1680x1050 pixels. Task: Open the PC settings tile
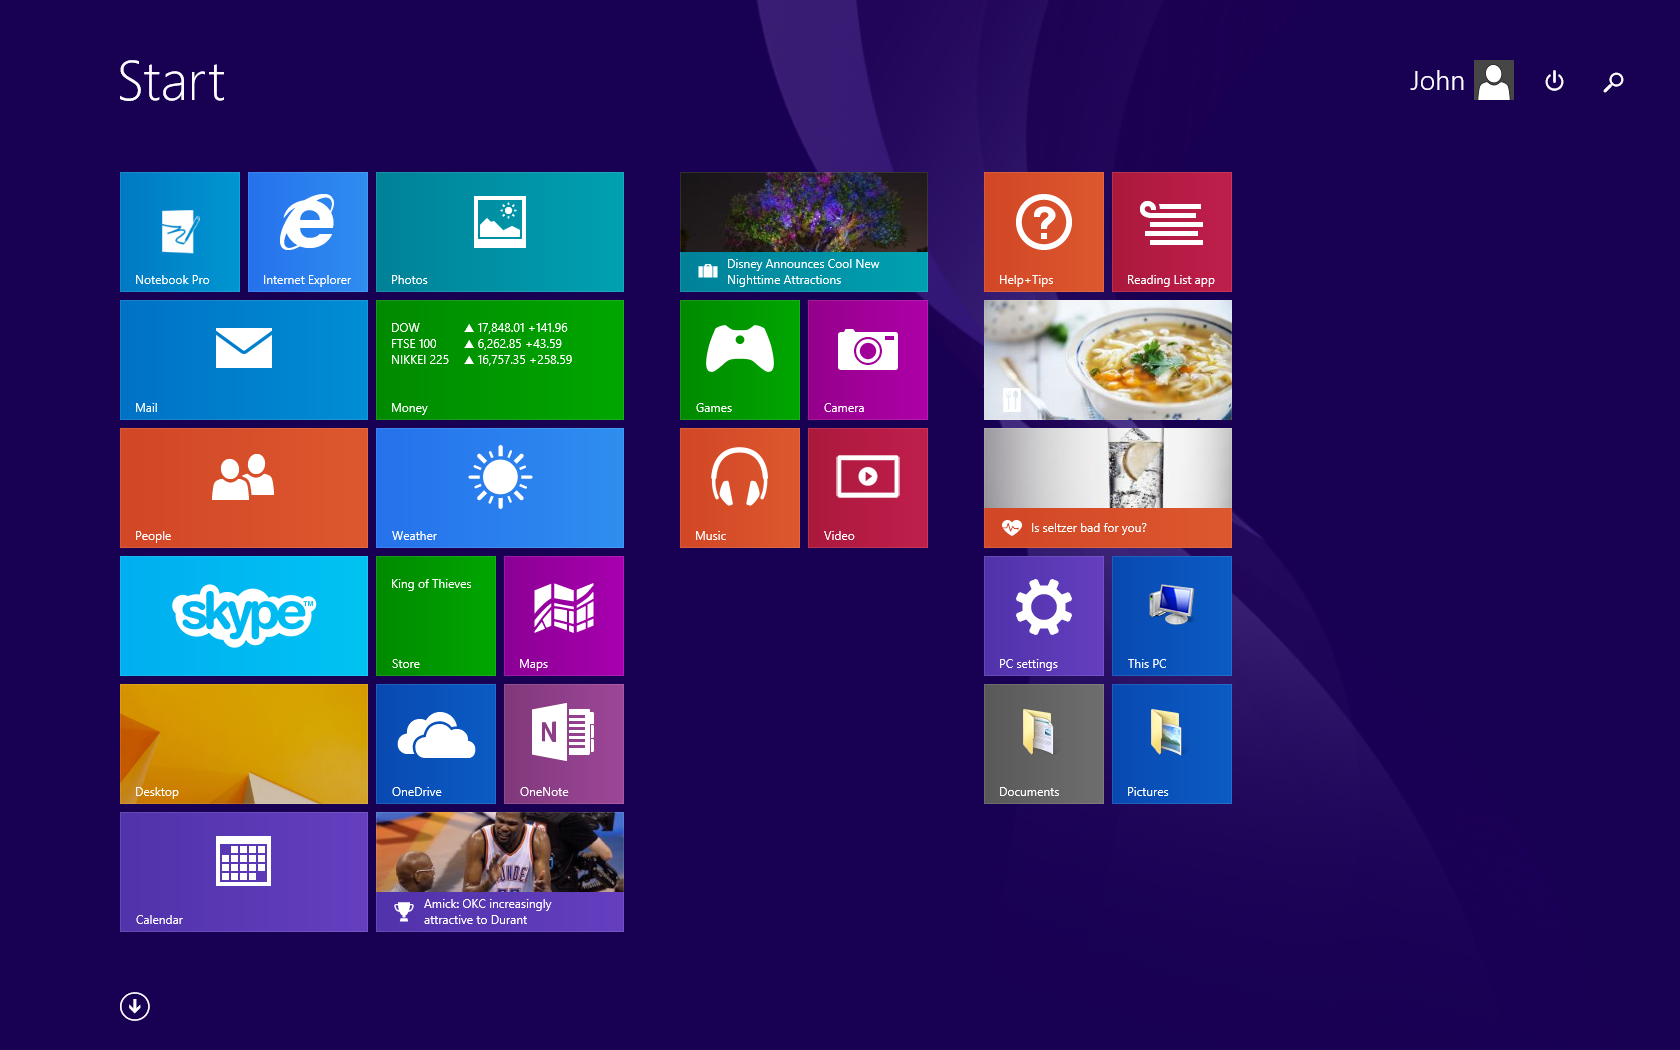(x=1044, y=616)
